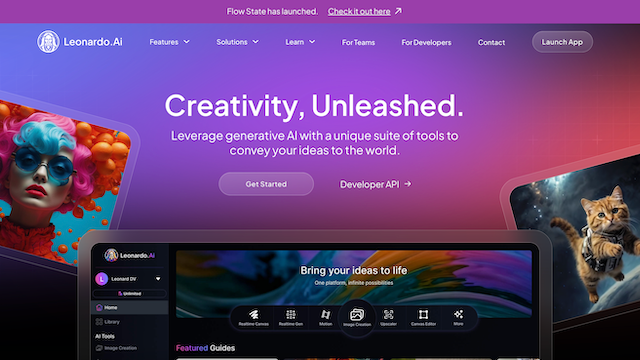This screenshot has width=640, height=360.
Task: Click the Image Creation icon in sidebar
Action: click(99, 348)
